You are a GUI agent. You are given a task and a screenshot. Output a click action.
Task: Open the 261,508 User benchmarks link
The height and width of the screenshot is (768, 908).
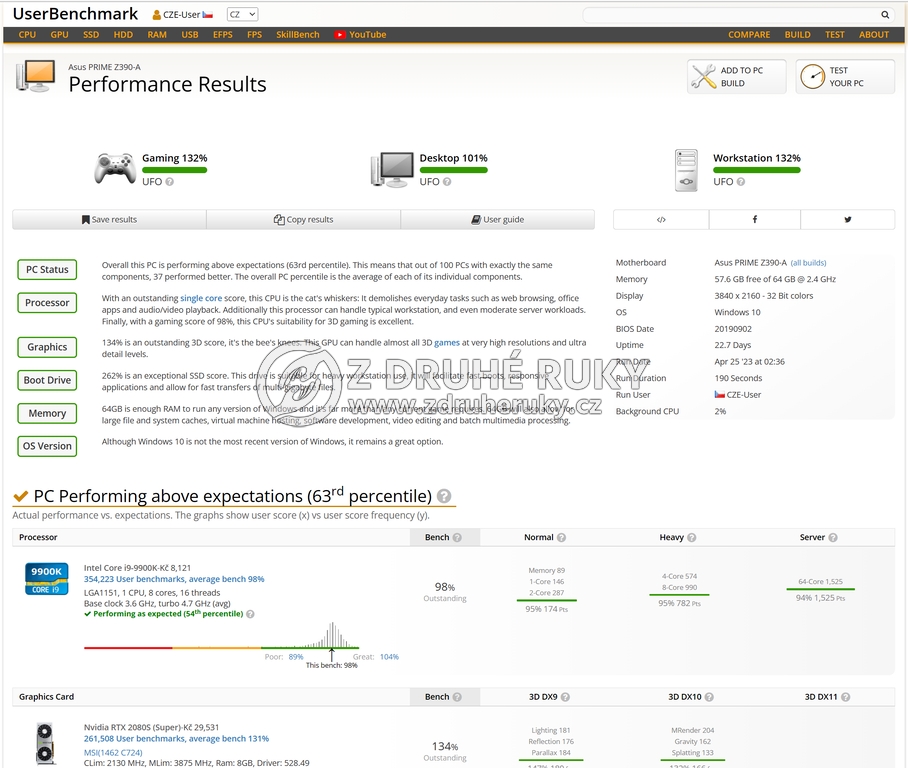[176, 739]
